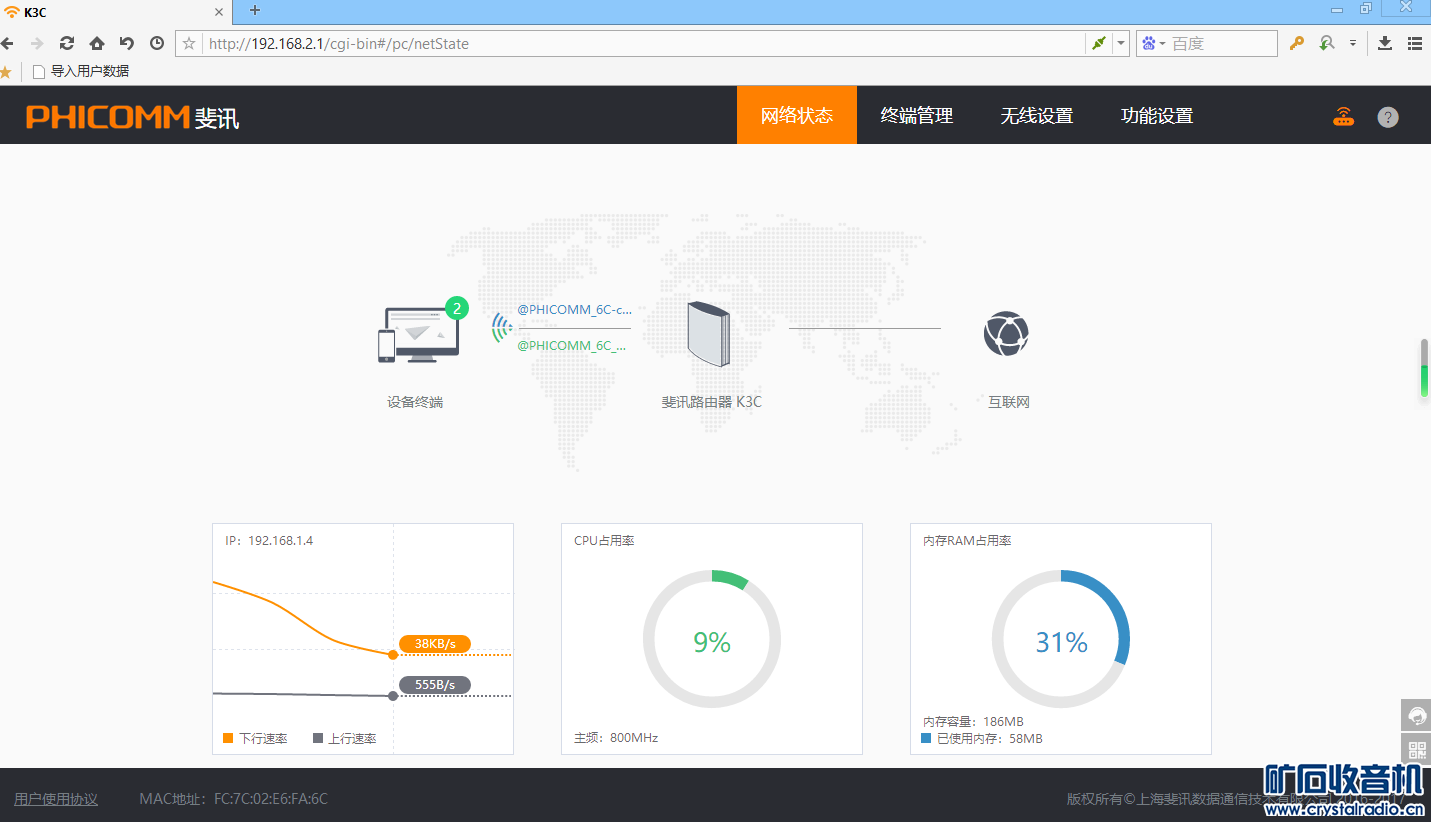Viewport: 1431px width, 822px height.
Task: Click the IP：192.168.1.4 text
Action: (269, 541)
